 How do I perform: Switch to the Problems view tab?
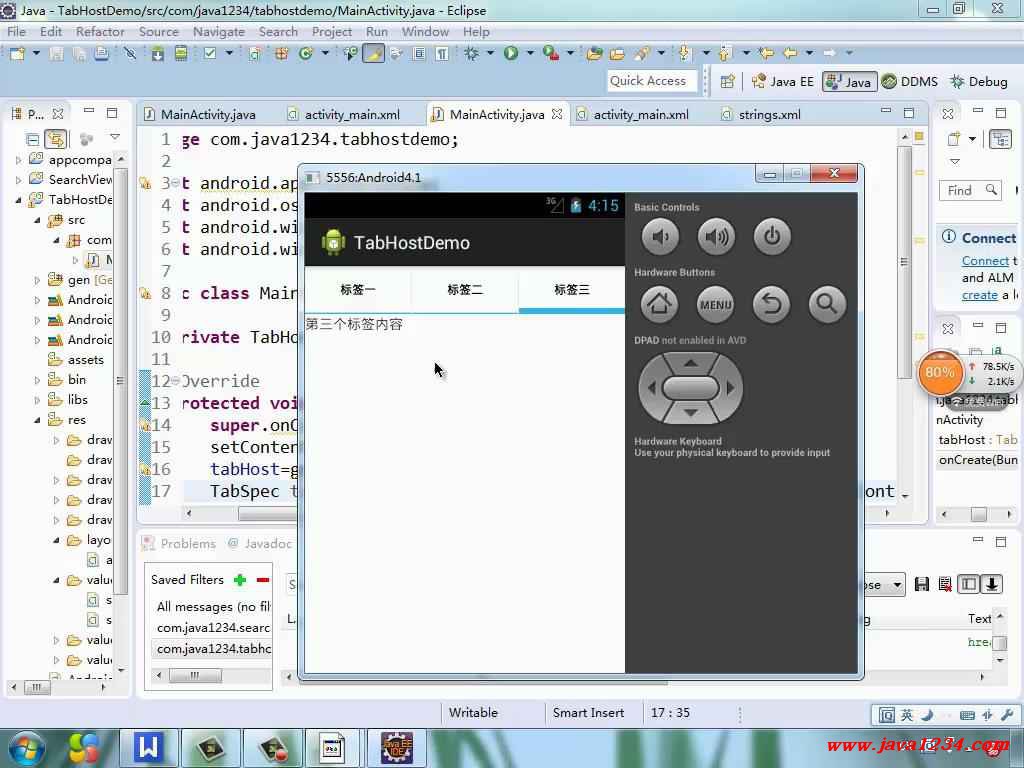tap(180, 543)
